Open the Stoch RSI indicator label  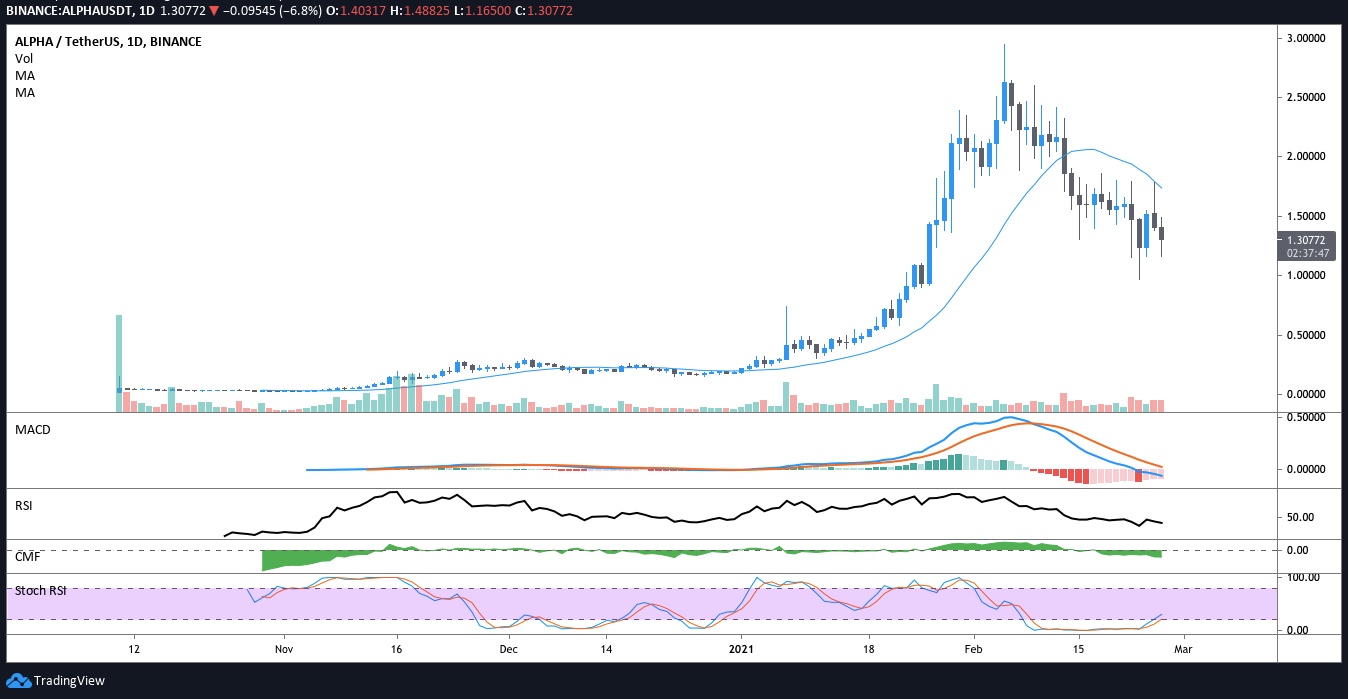[x=40, y=591]
